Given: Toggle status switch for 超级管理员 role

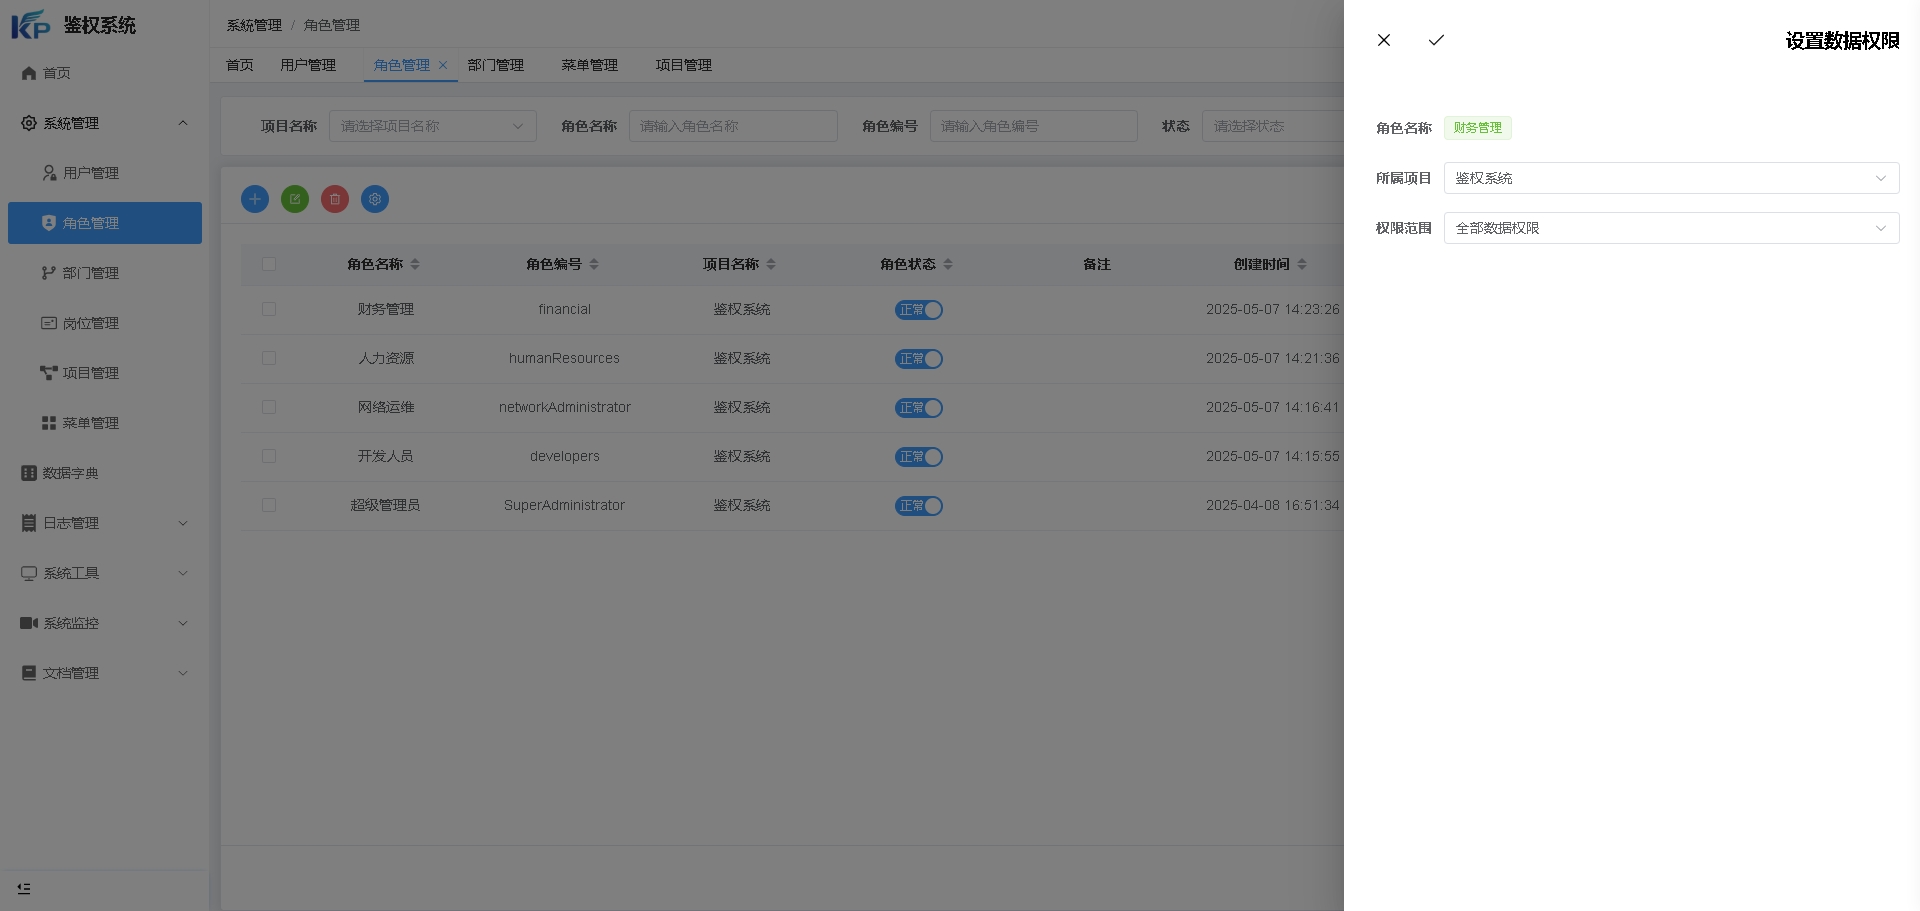Looking at the screenshot, I should [x=918, y=506].
